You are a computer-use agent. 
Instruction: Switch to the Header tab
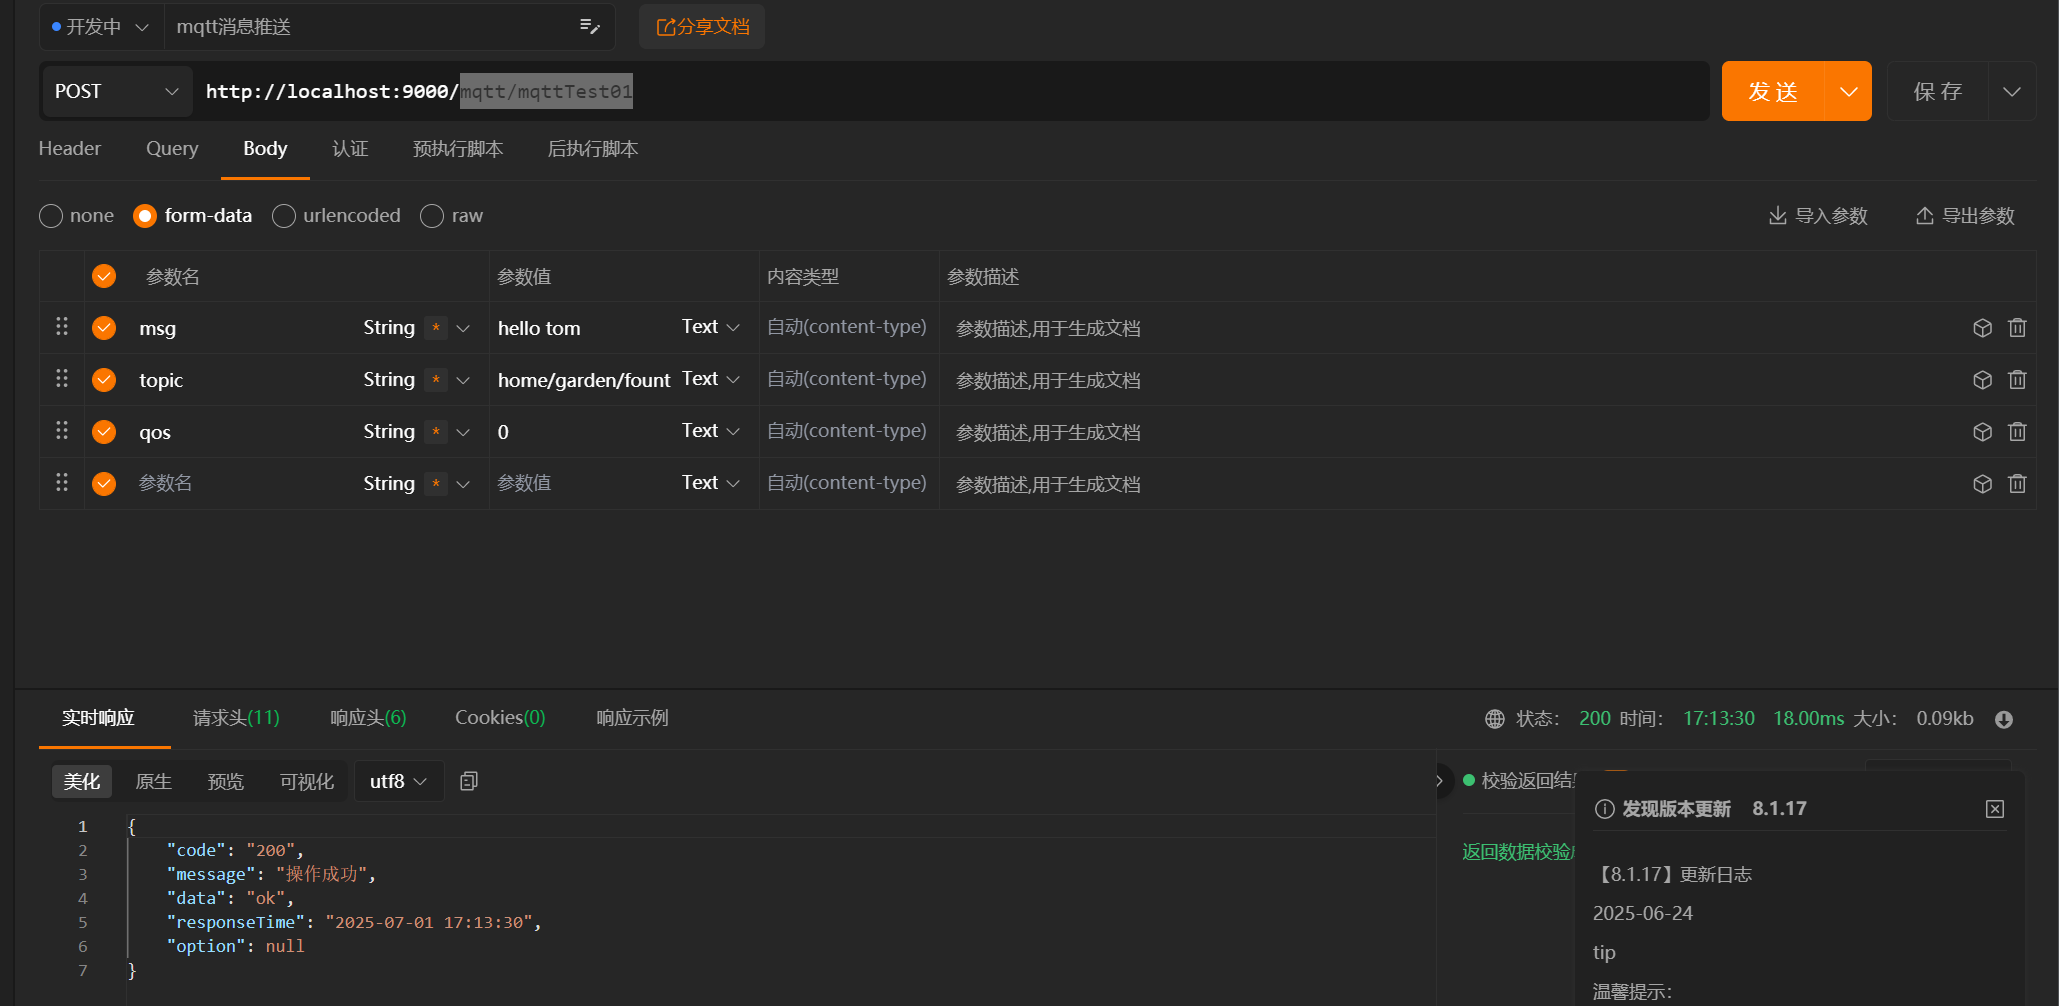(69, 148)
